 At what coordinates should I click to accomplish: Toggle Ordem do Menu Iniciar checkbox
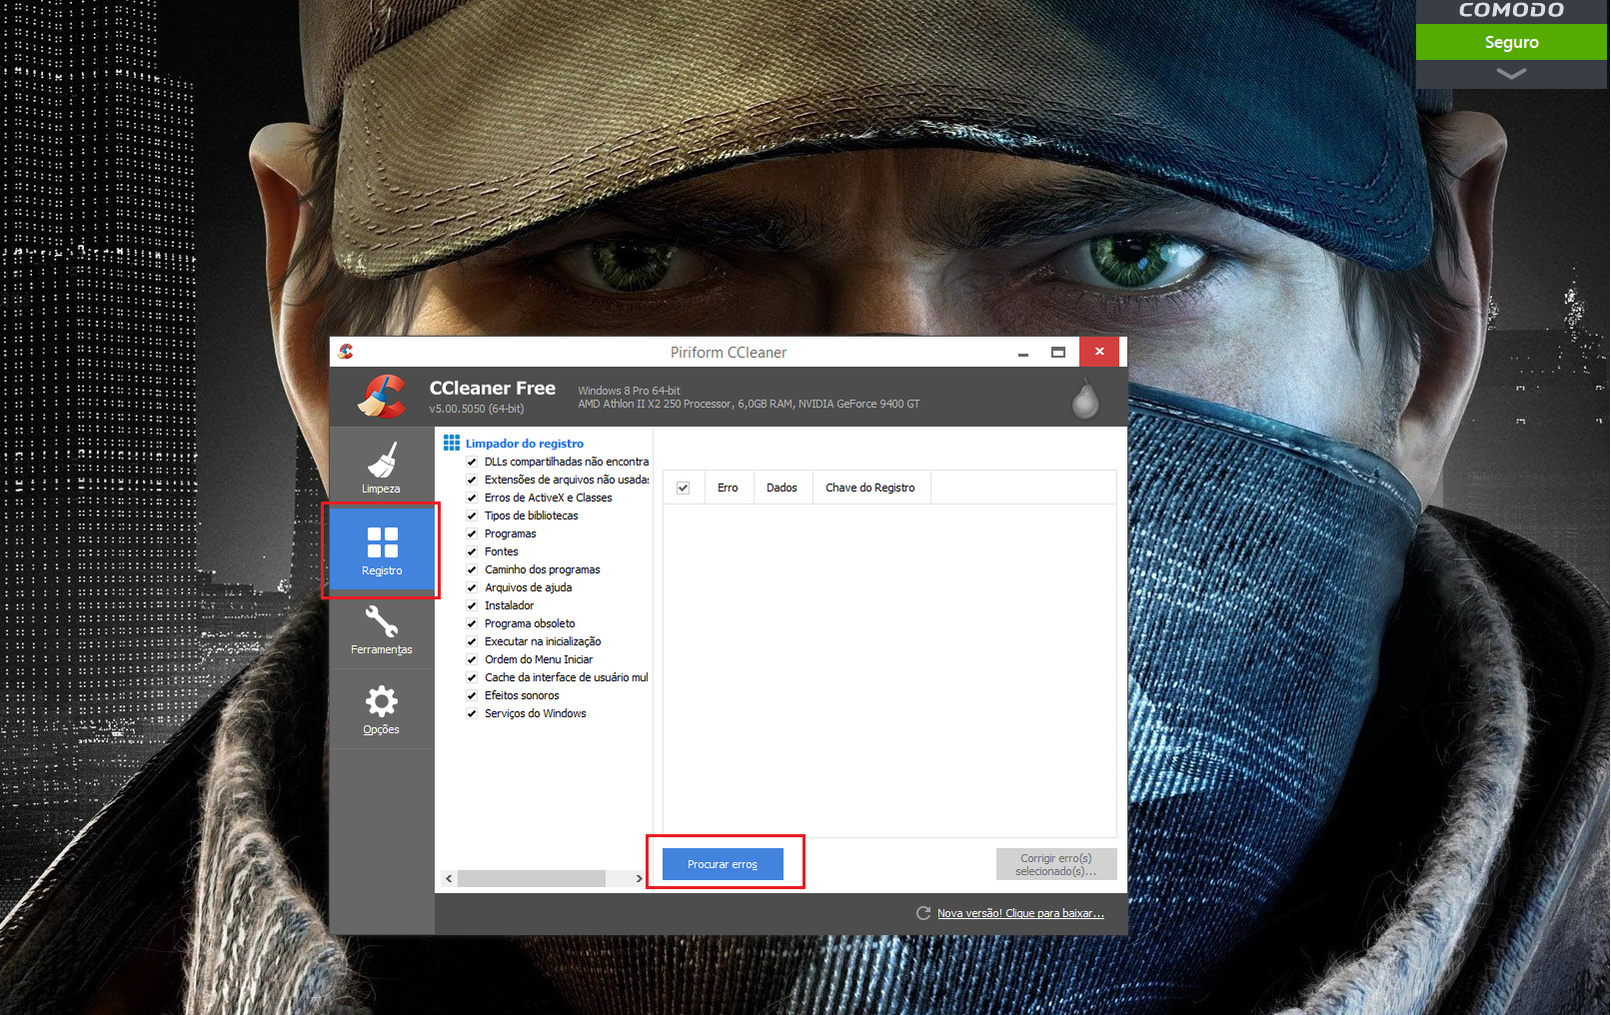coord(472,660)
